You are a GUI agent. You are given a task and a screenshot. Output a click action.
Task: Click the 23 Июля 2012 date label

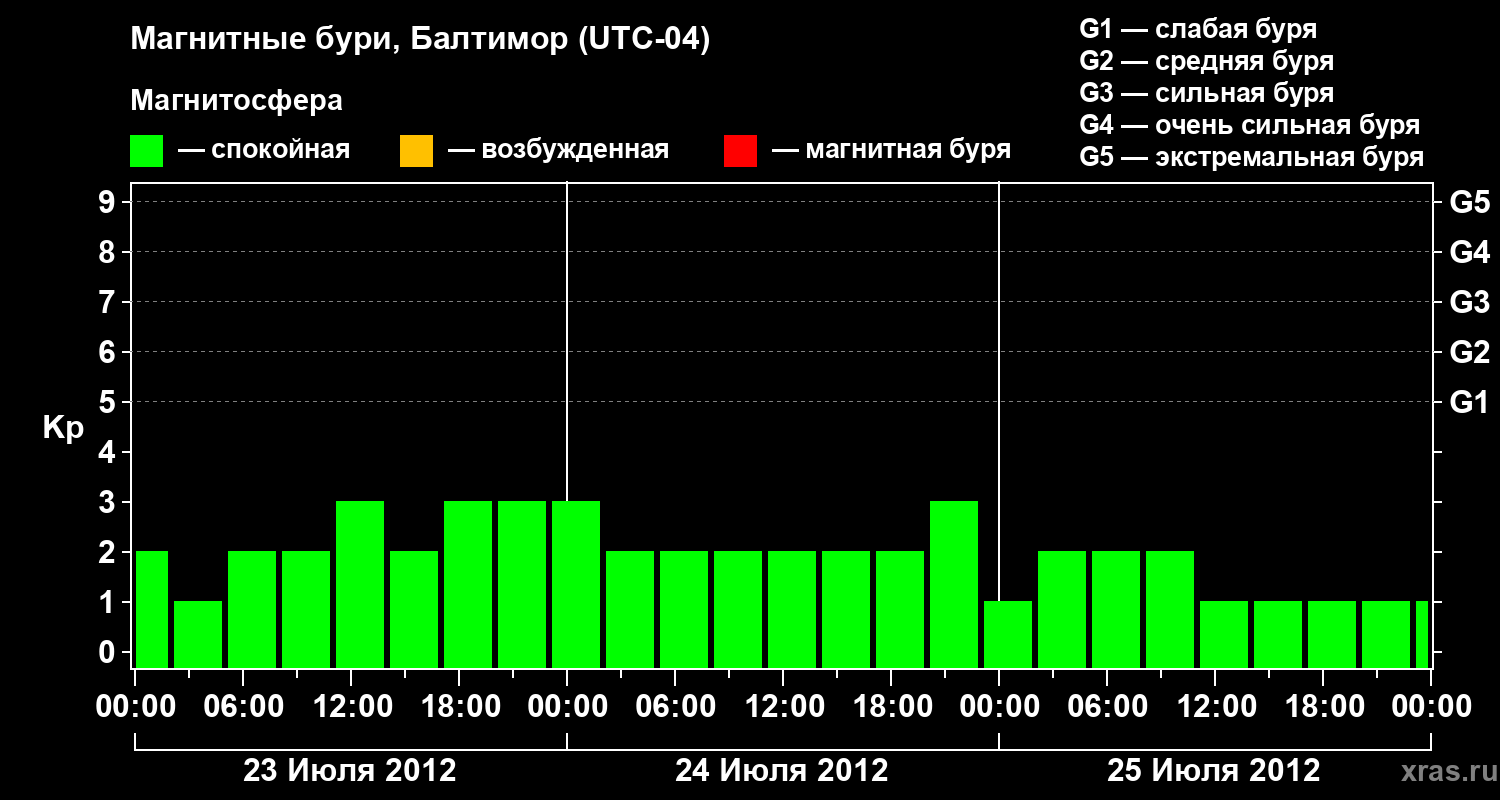coord(350,771)
